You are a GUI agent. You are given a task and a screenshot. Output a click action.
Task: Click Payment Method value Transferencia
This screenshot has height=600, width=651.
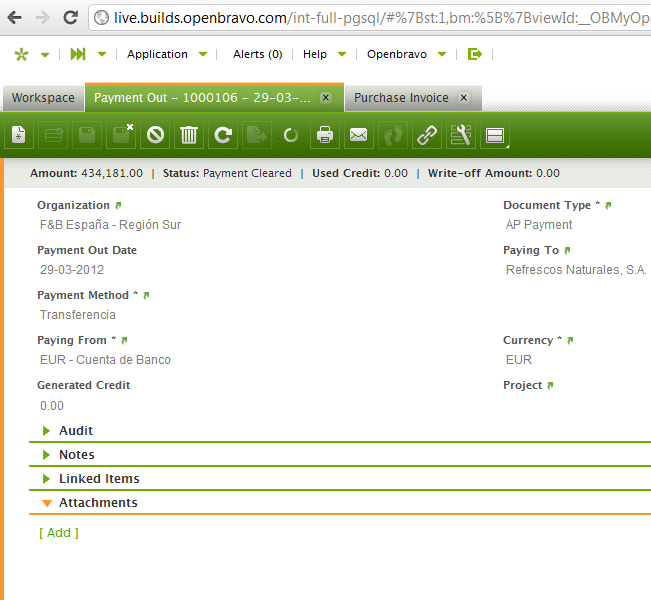pos(78,315)
